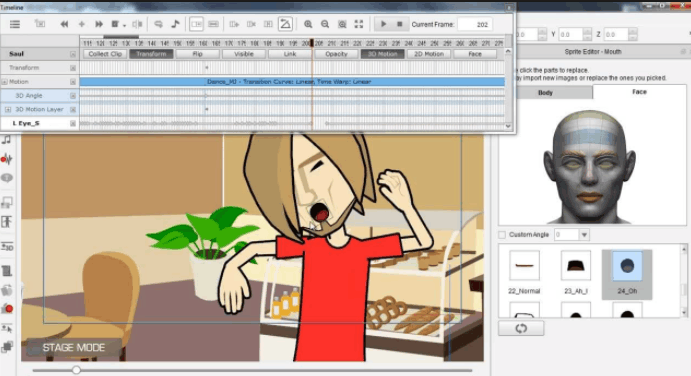Toggle the 2D Motion track button
This screenshot has height=376, width=691.
point(429,54)
